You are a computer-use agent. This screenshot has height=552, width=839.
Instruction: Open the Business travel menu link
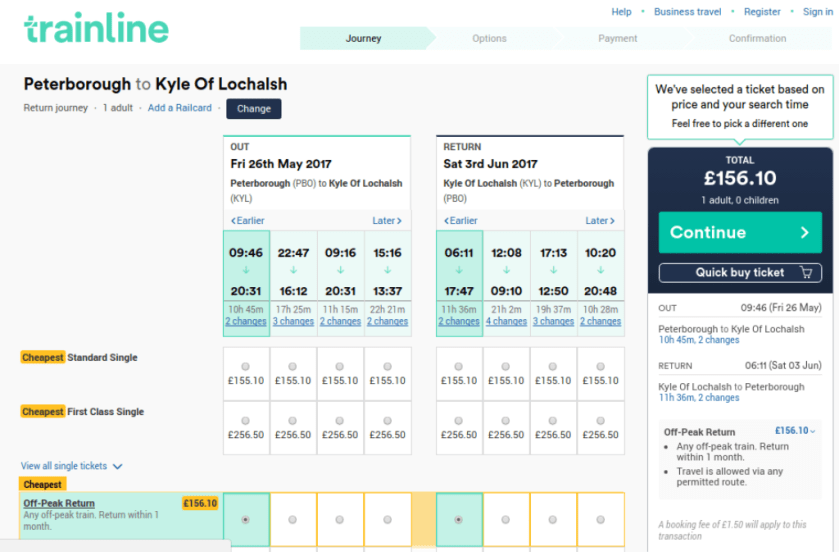click(687, 12)
